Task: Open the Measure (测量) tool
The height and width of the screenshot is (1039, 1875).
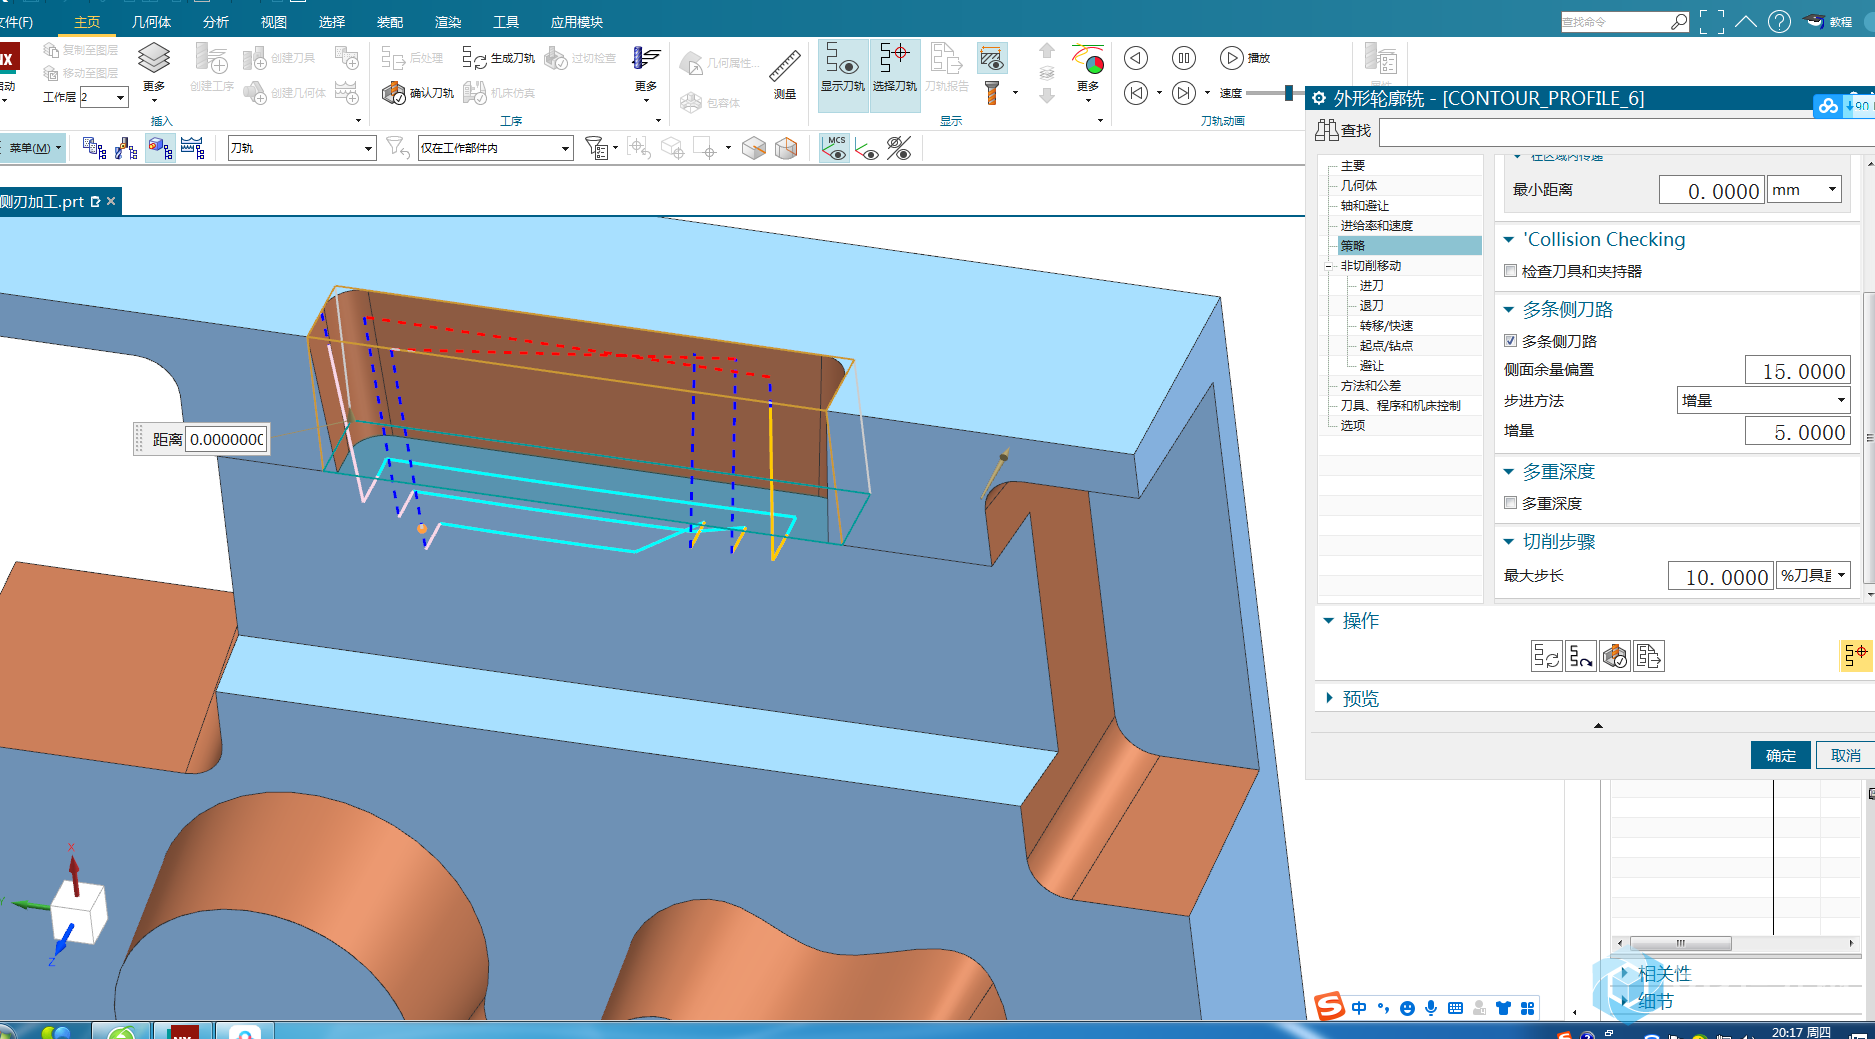Action: 785,73
